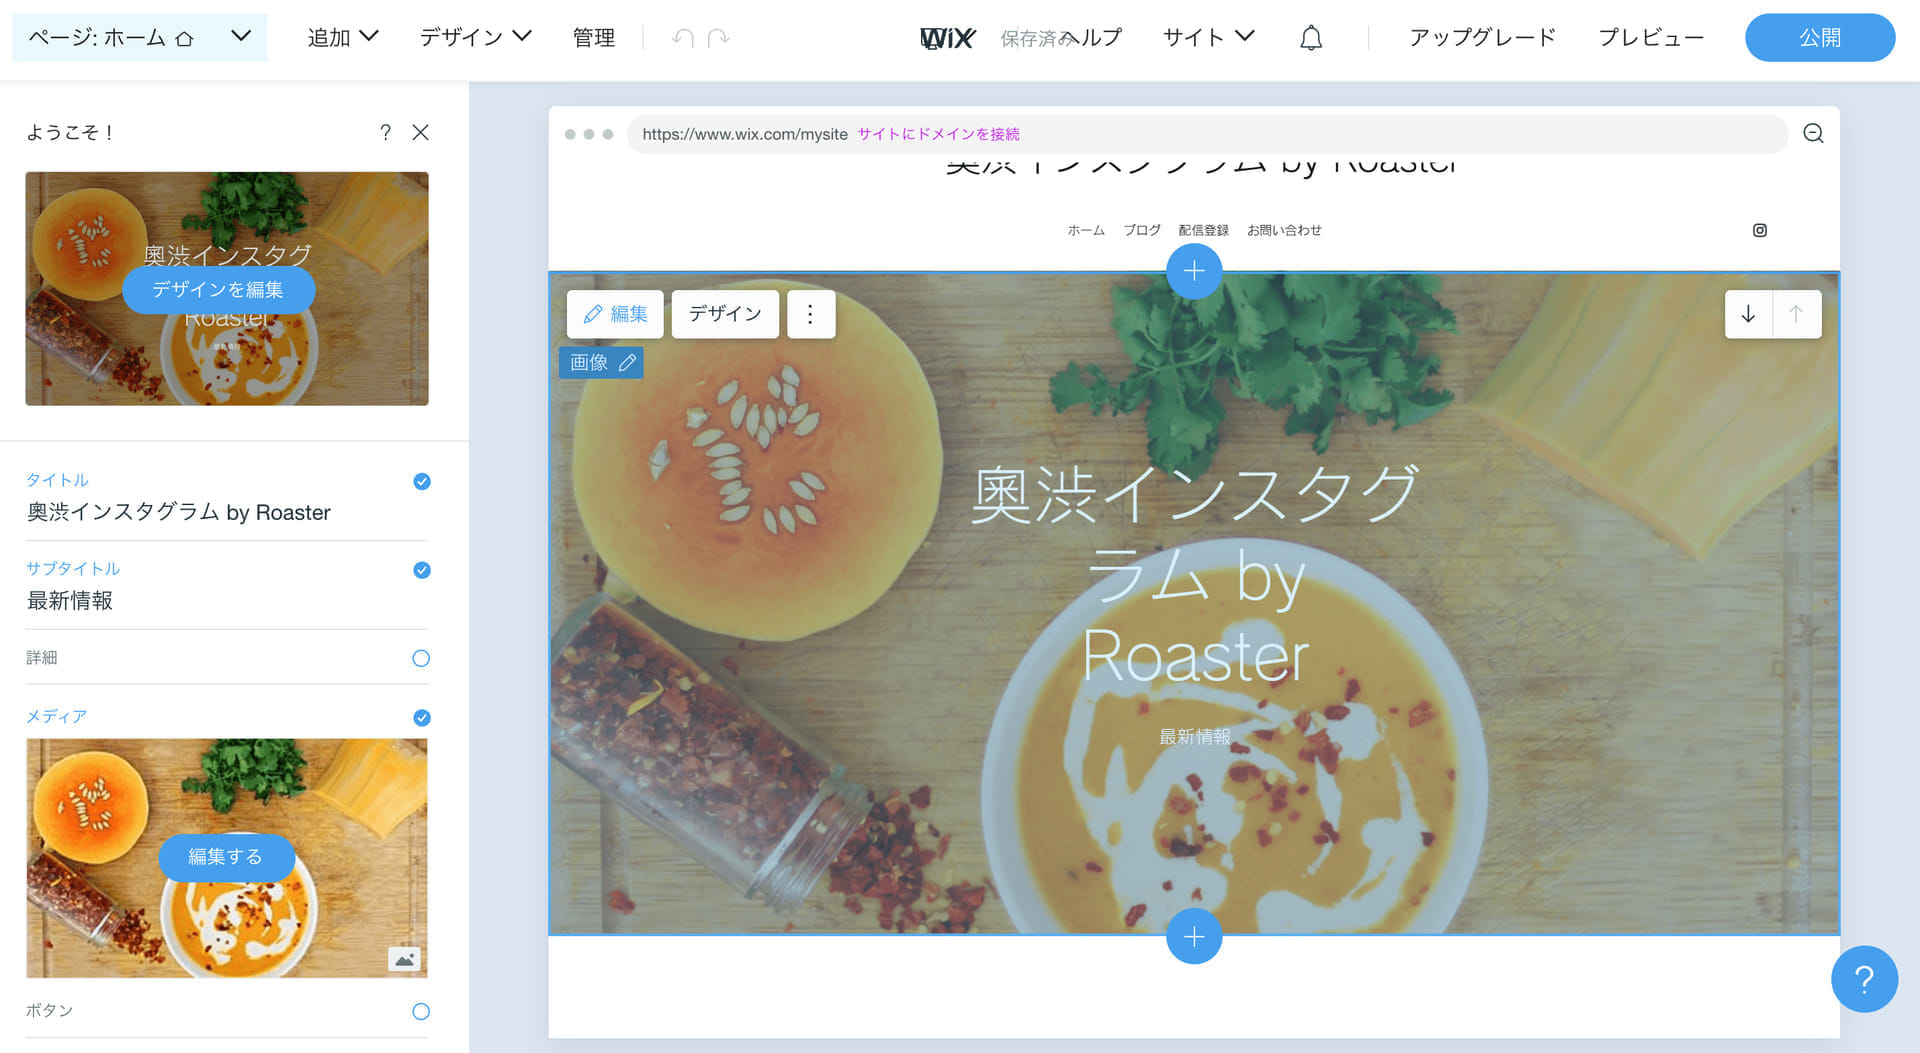Close the ようこそ panel
The width and height of the screenshot is (1920, 1053).
click(x=421, y=132)
